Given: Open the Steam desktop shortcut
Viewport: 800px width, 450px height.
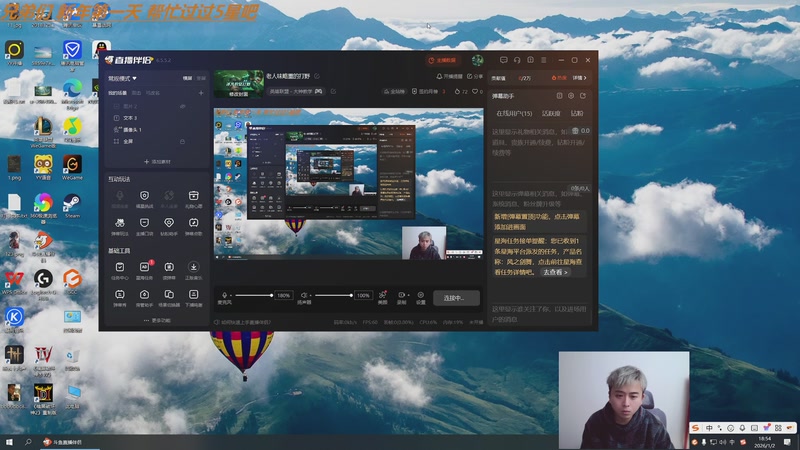Looking at the screenshot, I should pos(72,206).
